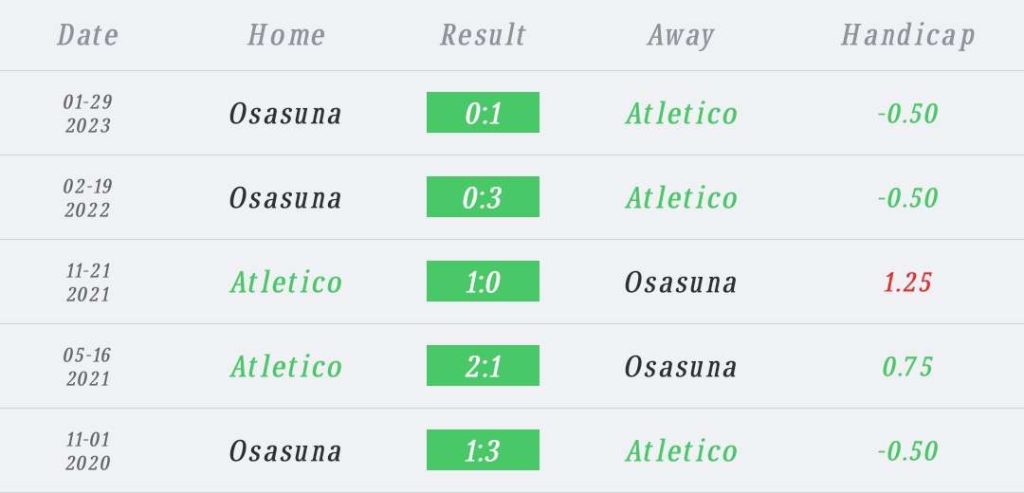Open the 2:1 result score badge
This screenshot has width=1024, height=493.
point(483,365)
